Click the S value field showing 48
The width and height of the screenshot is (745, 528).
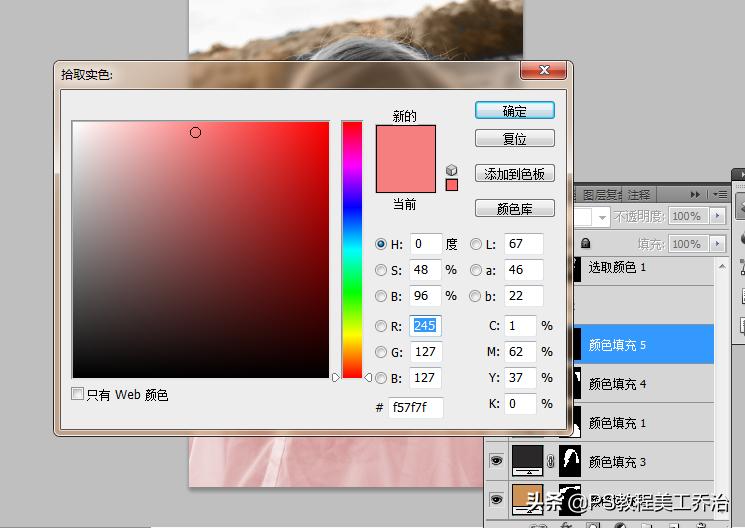[x=426, y=270]
